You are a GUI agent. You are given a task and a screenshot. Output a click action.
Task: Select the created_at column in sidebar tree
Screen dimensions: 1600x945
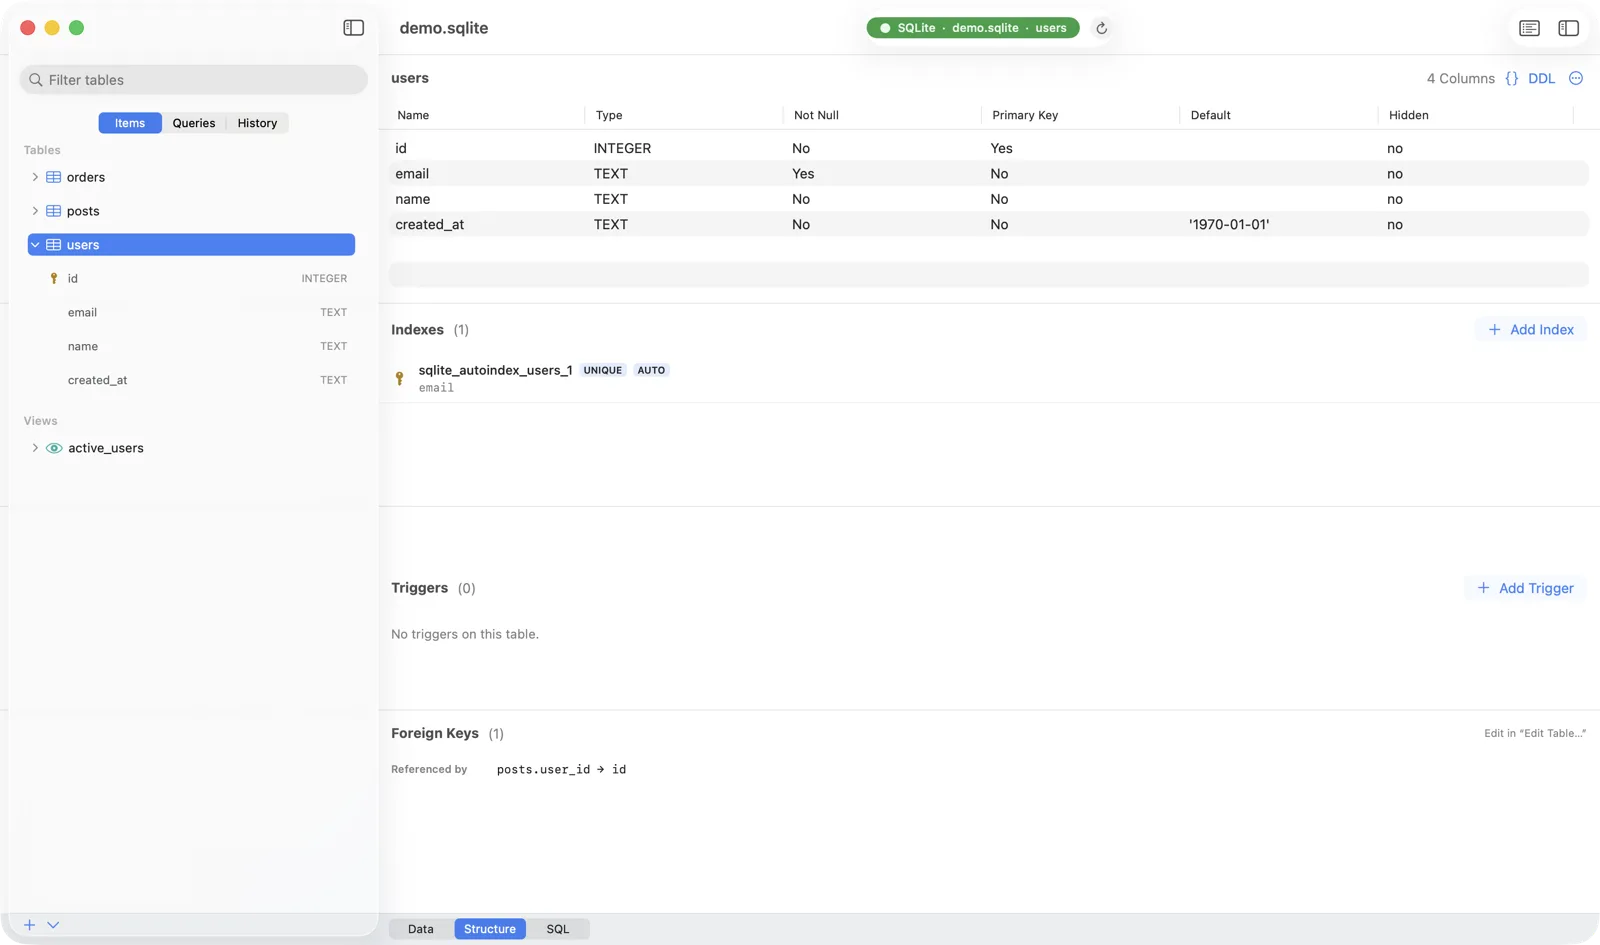[x=192, y=381]
